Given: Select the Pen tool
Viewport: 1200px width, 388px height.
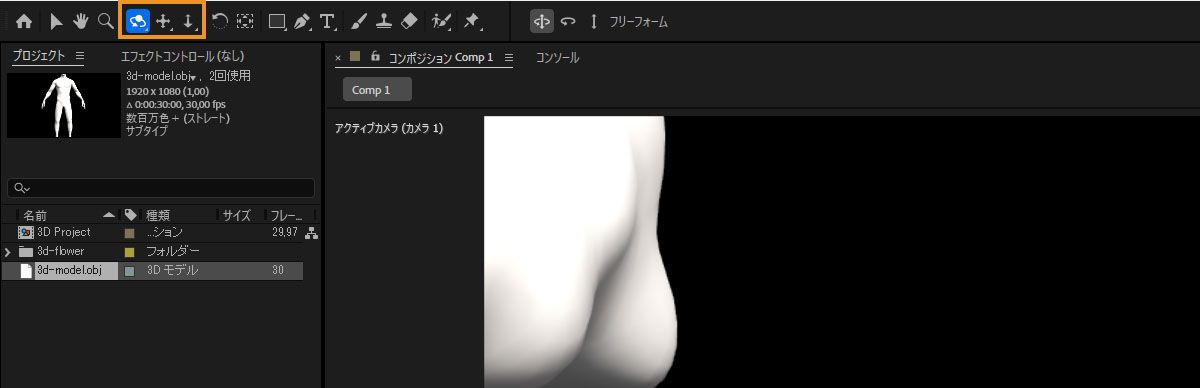Looking at the screenshot, I should point(302,21).
